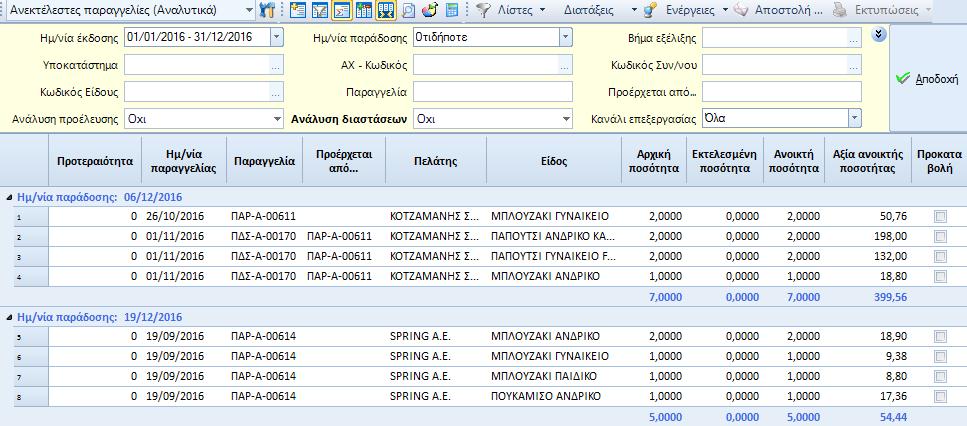Collapse filter panel with double-chevron icon
Image resolution: width=967 pixels, height=426 pixels.
click(x=879, y=35)
